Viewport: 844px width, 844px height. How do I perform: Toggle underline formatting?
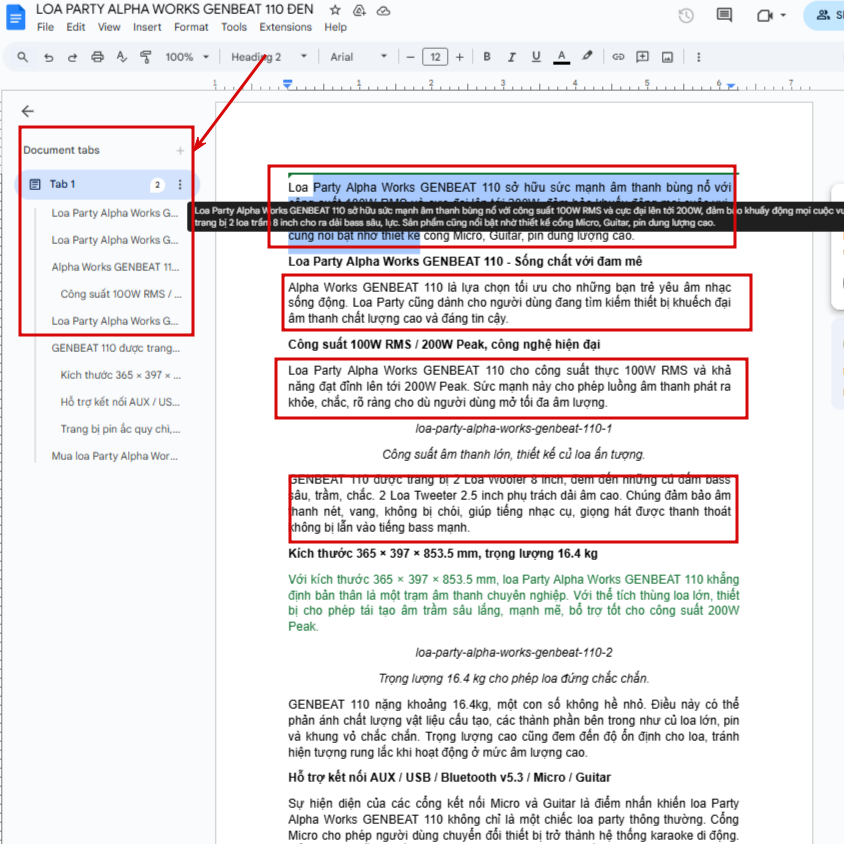tap(536, 57)
